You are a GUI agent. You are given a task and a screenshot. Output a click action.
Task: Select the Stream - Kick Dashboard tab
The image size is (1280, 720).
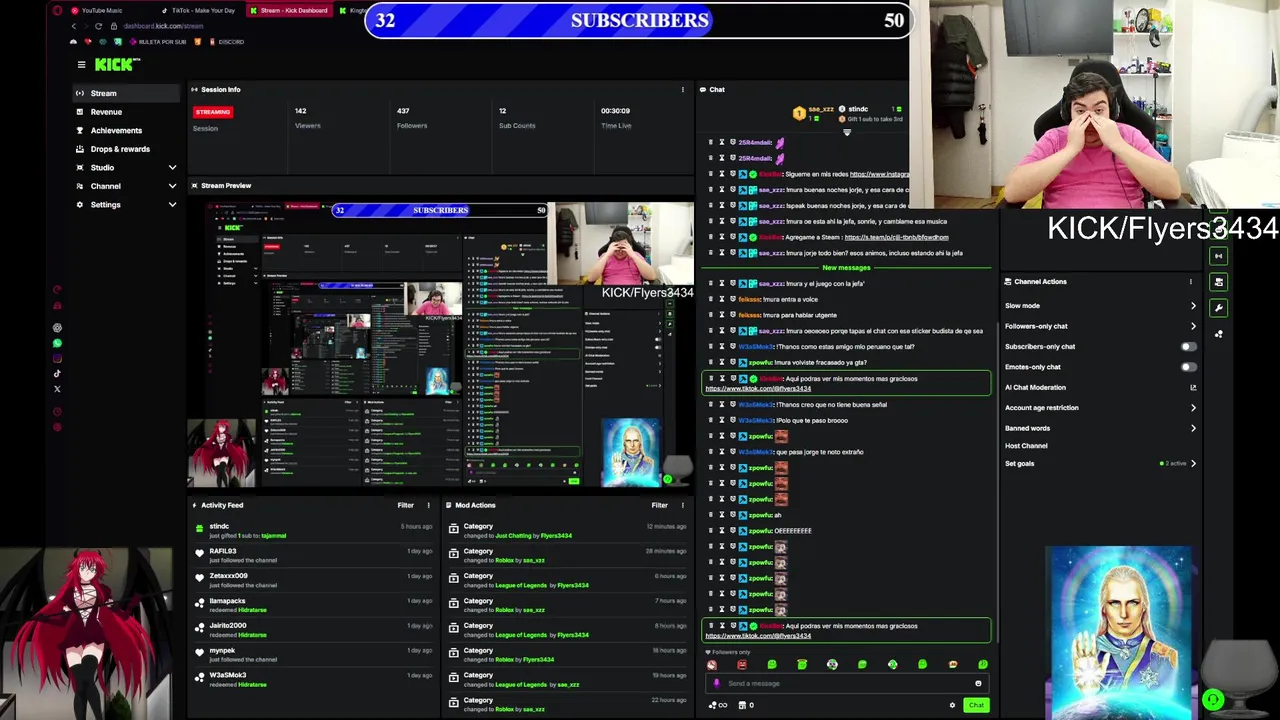(288, 10)
